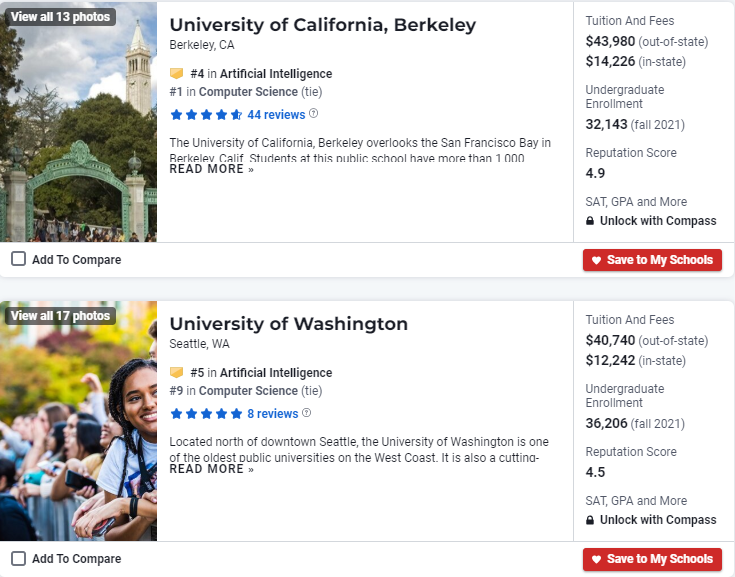Image resolution: width=735 pixels, height=577 pixels.
Task: View all 17 photos of Washington
Action: click(60, 316)
